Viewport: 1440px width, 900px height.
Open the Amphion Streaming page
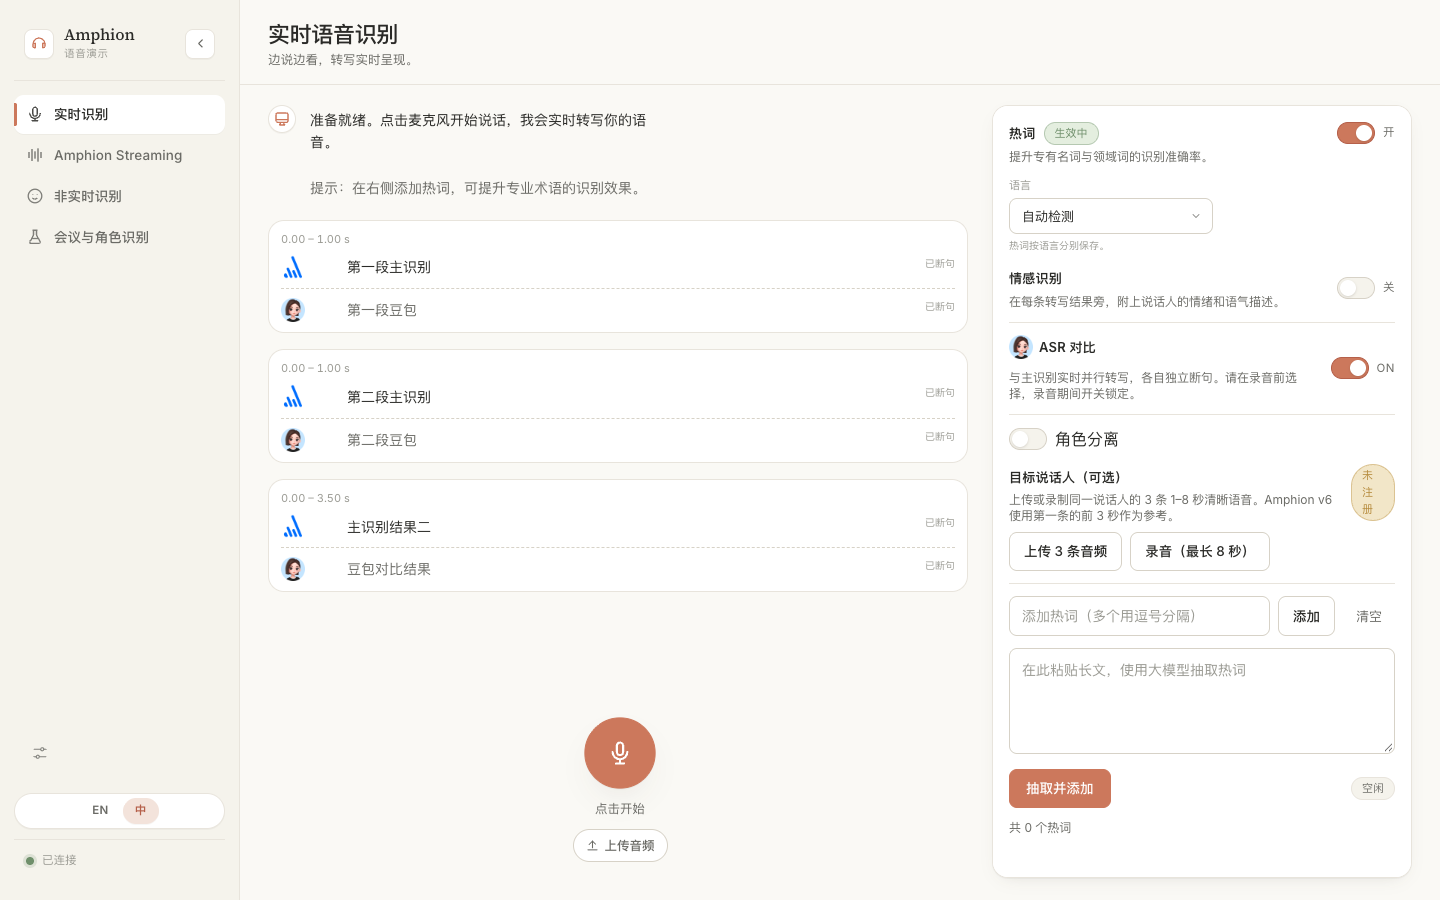[x=120, y=155]
